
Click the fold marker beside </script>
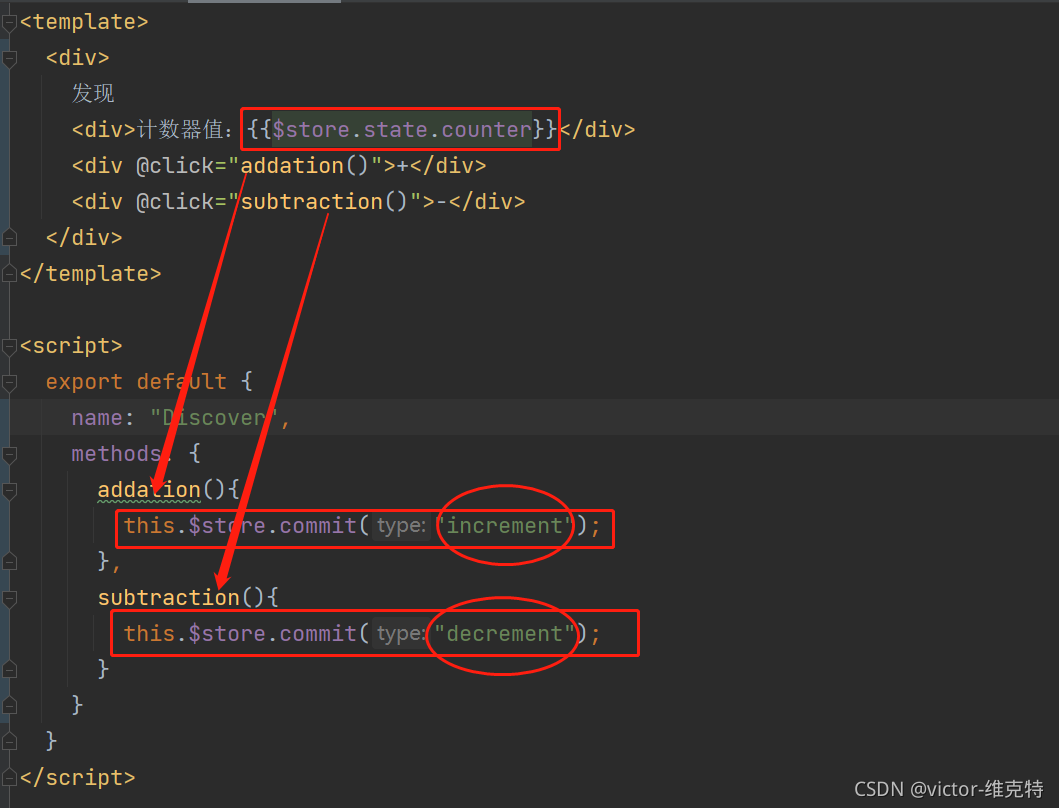[9, 778]
